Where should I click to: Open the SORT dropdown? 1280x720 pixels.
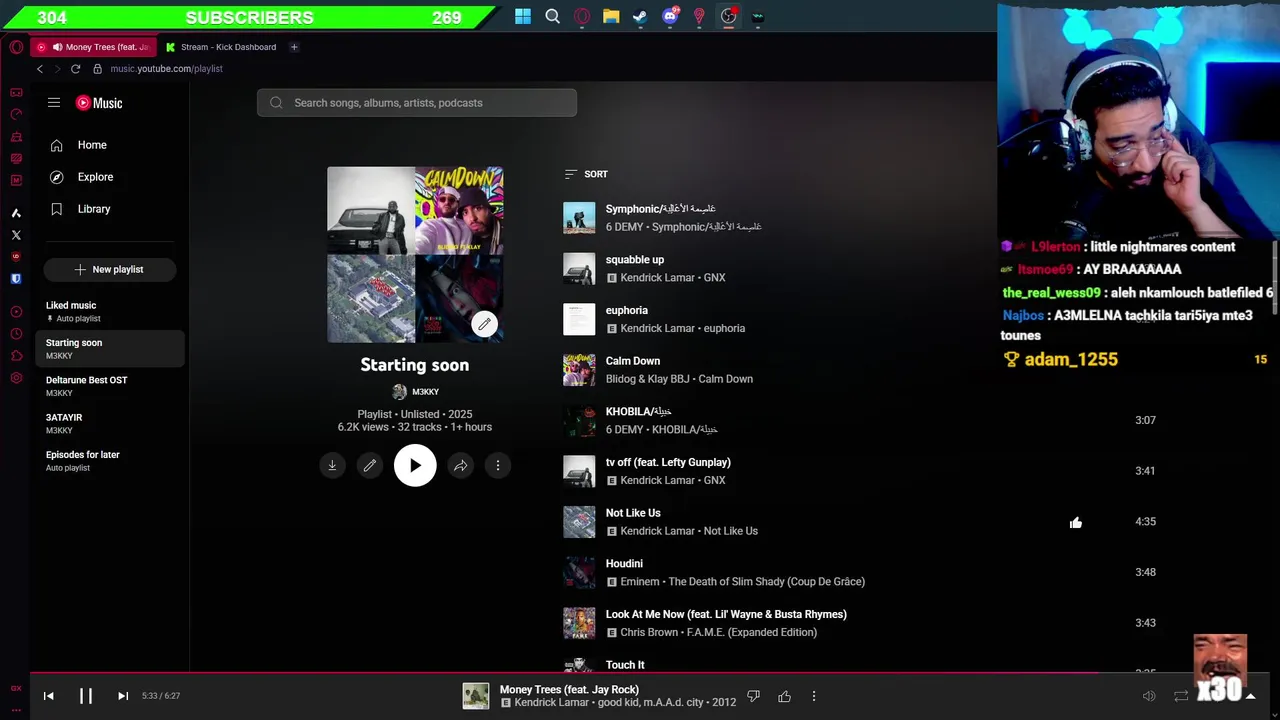pyautogui.click(x=586, y=174)
